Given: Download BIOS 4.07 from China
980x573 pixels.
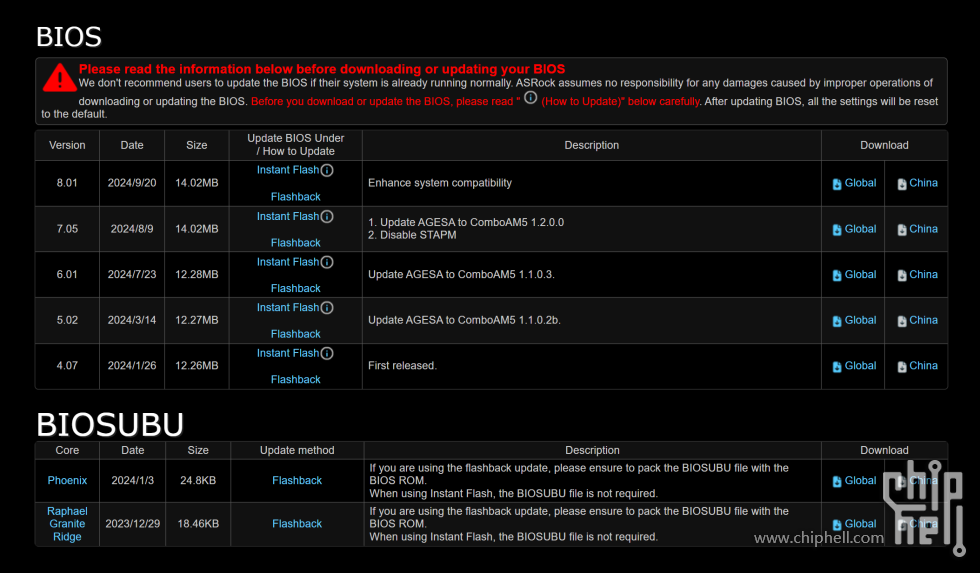Looking at the screenshot, I should click(918, 366).
